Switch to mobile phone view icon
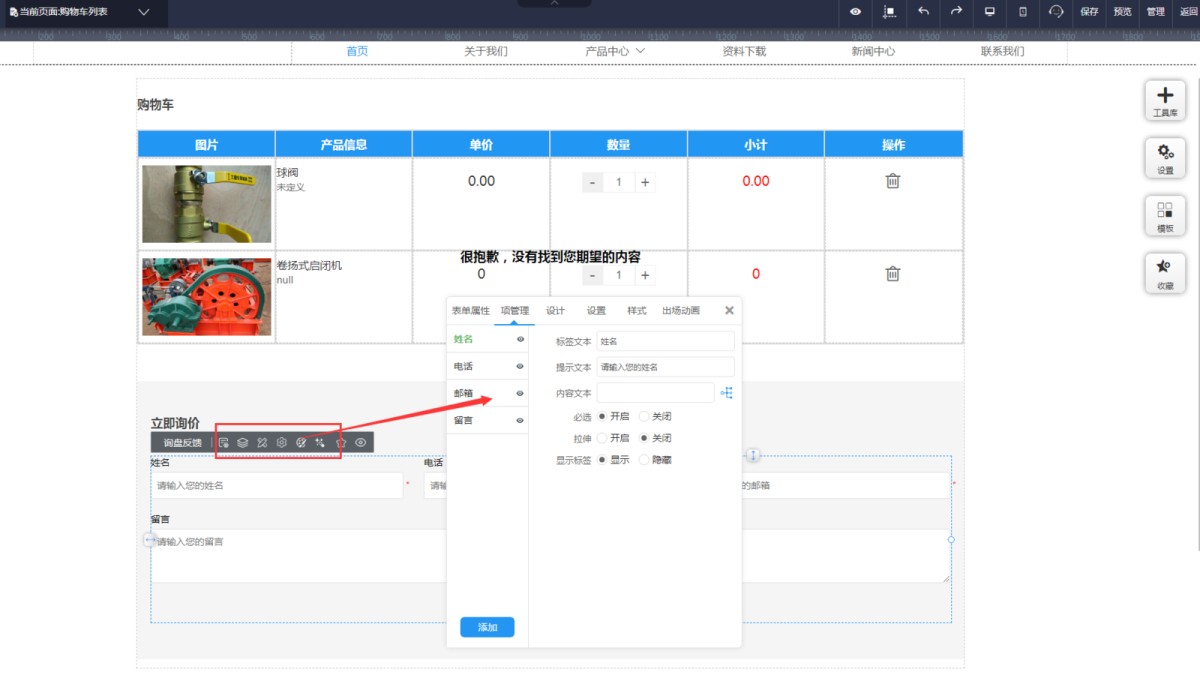Image resolution: width=1200 pixels, height=678 pixels. 1022,12
